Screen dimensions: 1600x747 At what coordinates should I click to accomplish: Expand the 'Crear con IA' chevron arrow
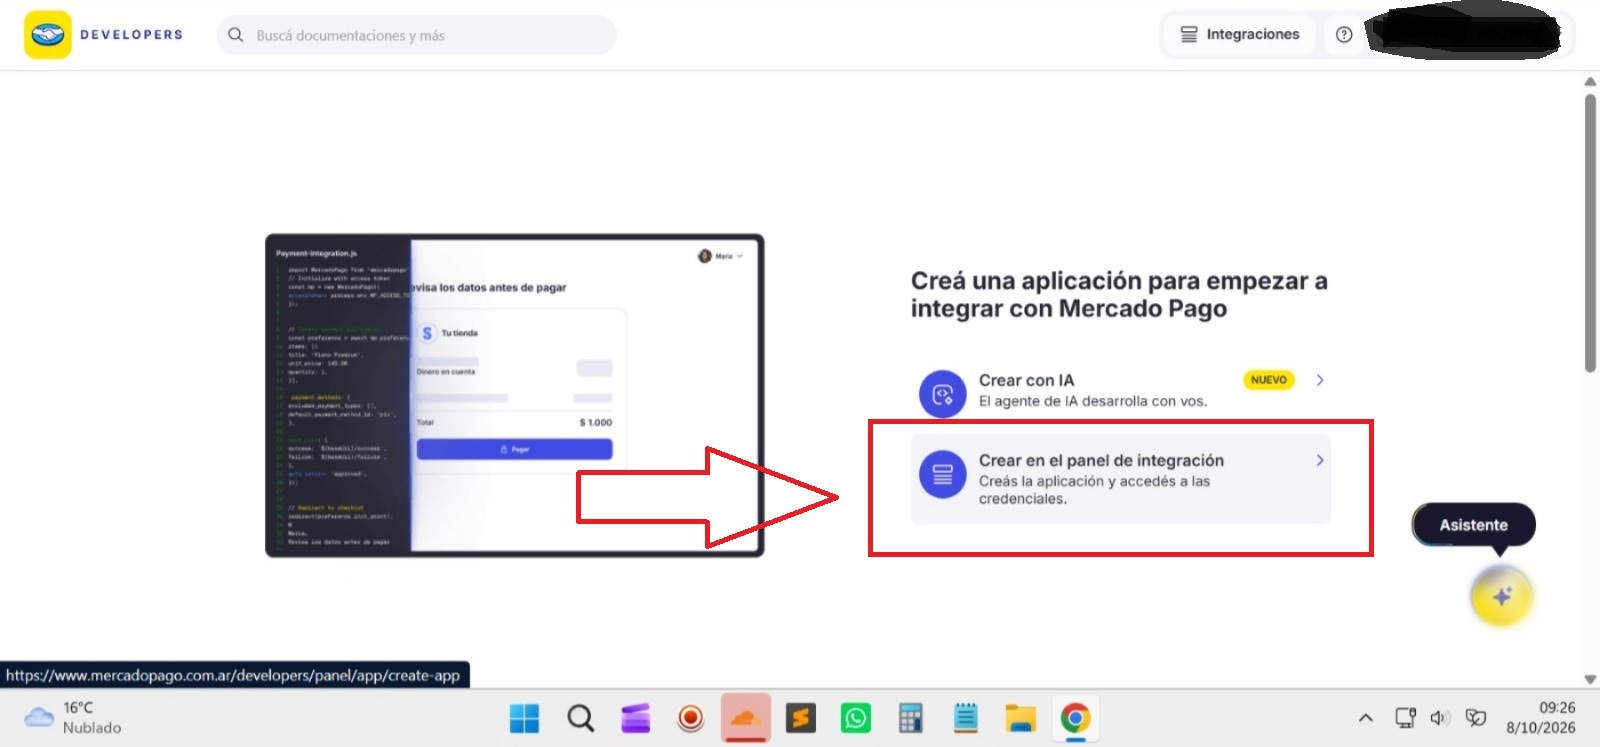(x=1320, y=380)
